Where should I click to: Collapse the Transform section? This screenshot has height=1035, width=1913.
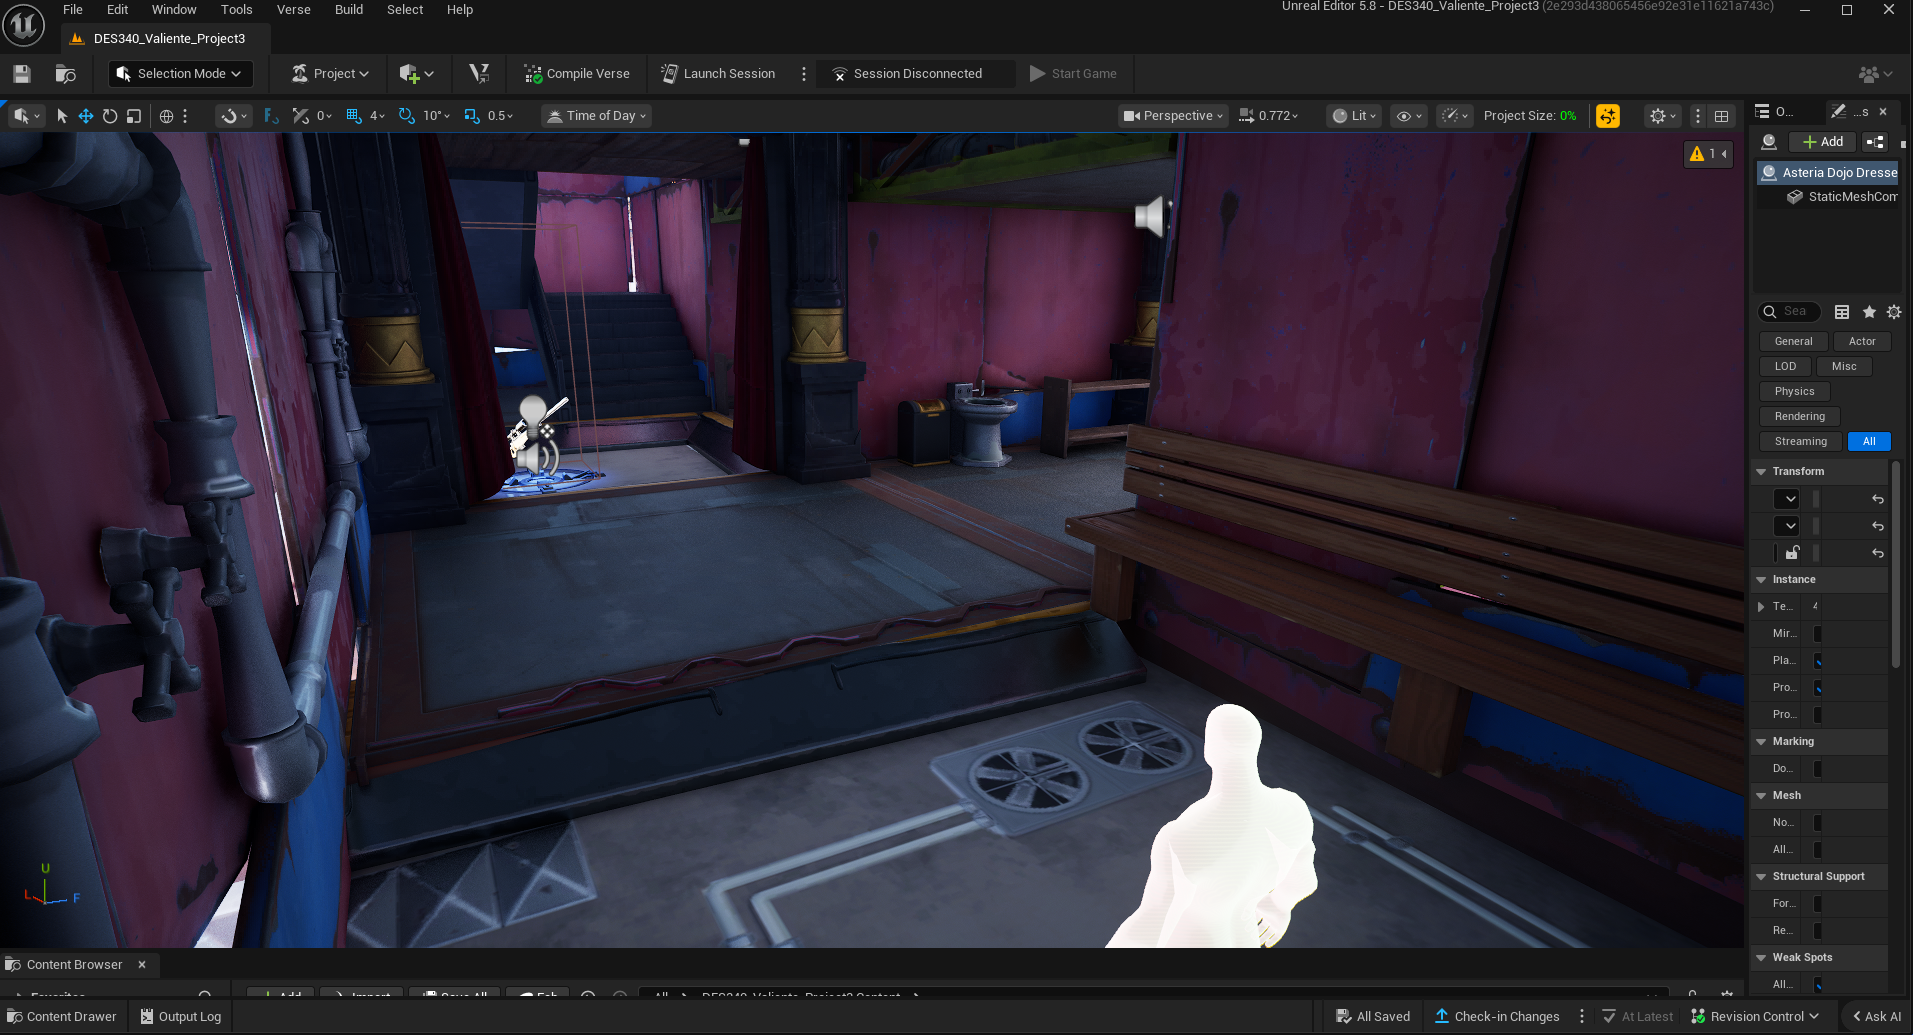pyautogui.click(x=1761, y=472)
